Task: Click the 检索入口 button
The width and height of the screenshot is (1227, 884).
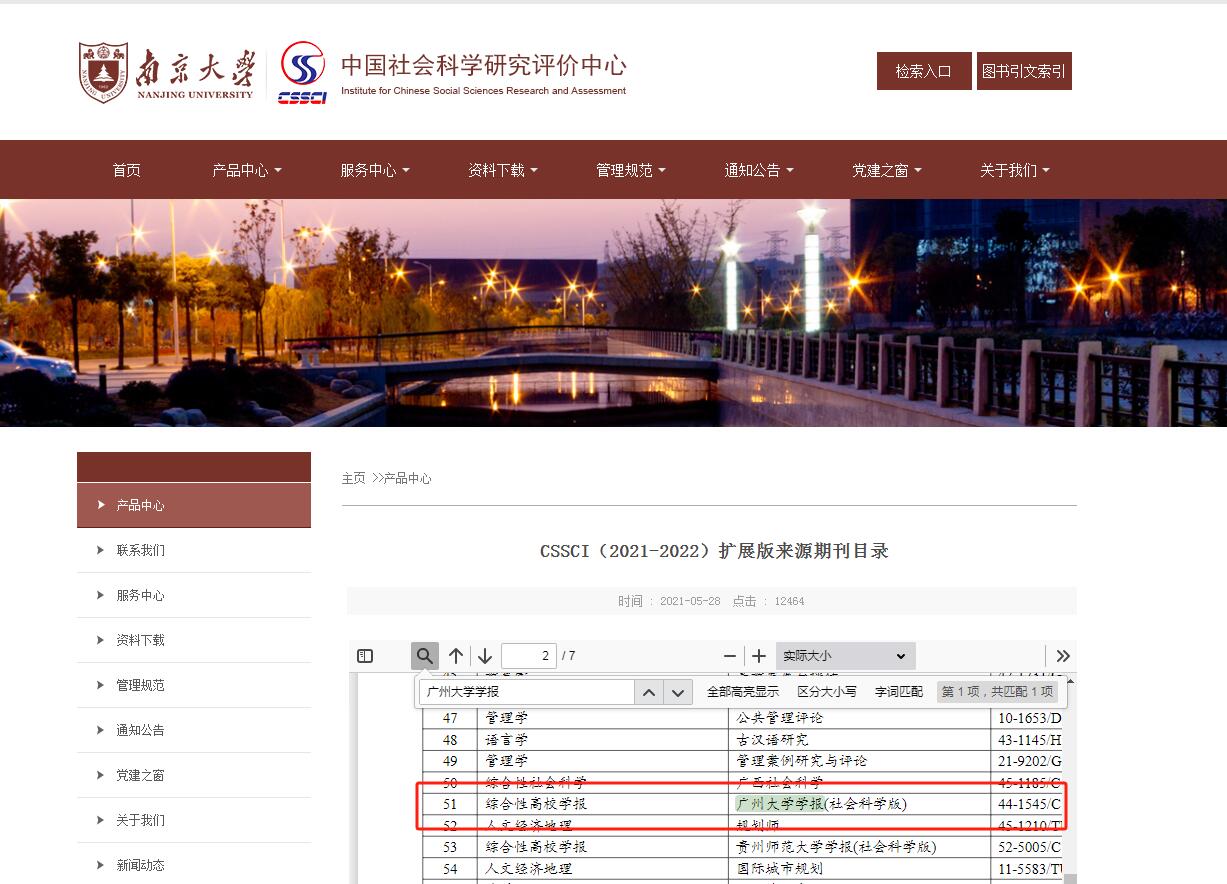Action: point(924,71)
